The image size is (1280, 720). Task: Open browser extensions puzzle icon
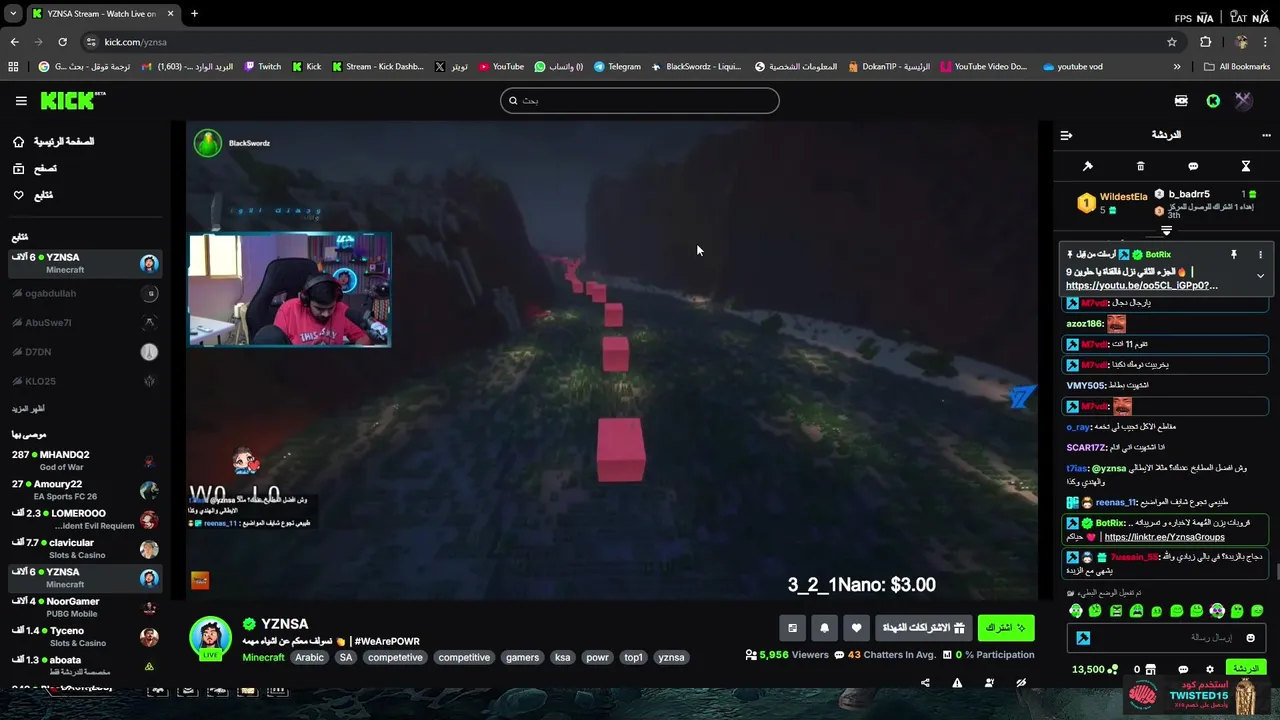tap(1205, 42)
